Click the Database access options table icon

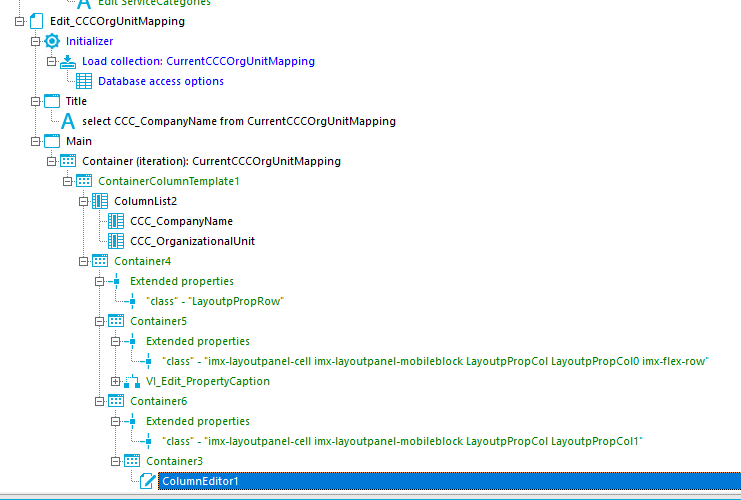(x=84, y=81)
